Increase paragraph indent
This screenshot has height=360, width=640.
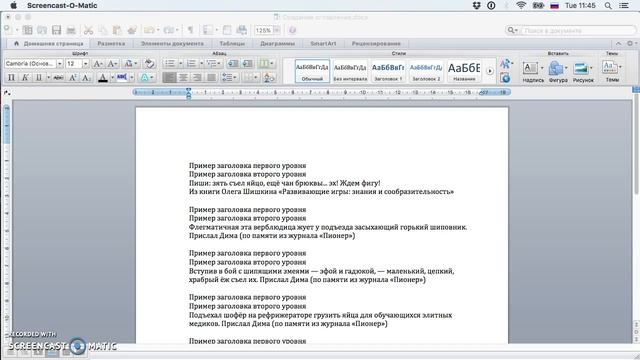(x=247, y=64)
